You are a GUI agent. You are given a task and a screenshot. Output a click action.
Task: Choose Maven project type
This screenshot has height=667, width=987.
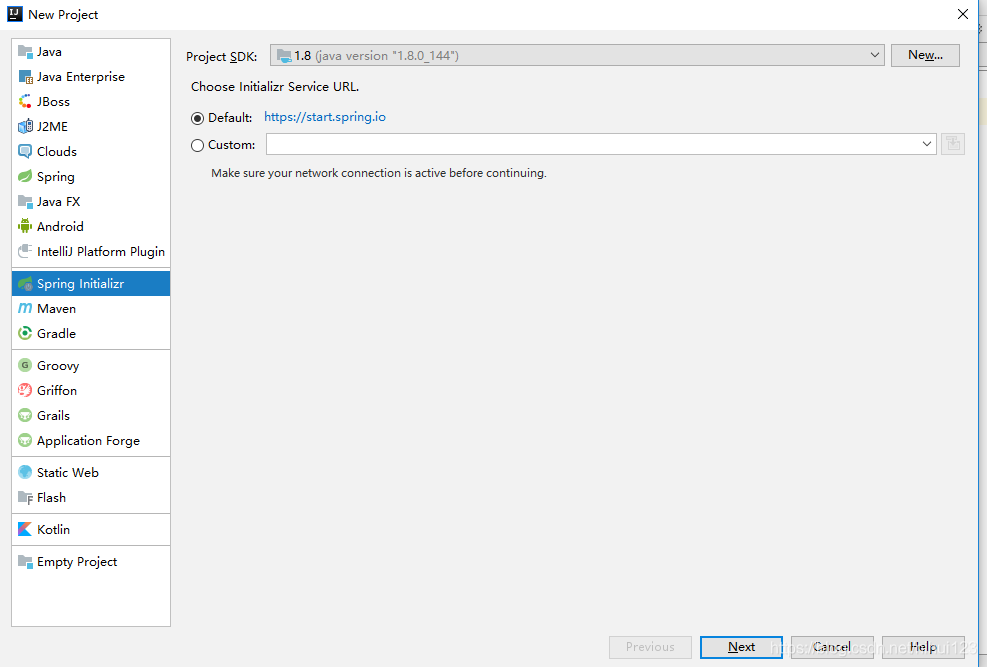click(x=56, y=308)
